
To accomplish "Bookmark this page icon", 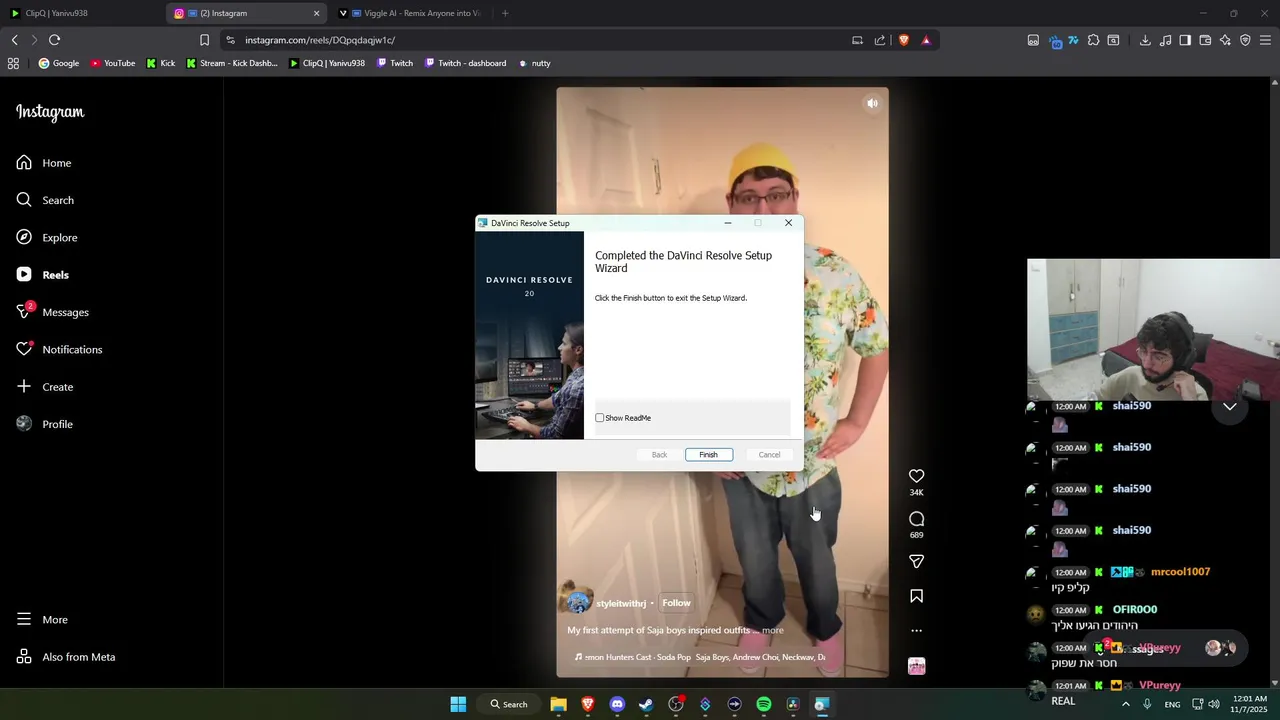I will point(204,40).
